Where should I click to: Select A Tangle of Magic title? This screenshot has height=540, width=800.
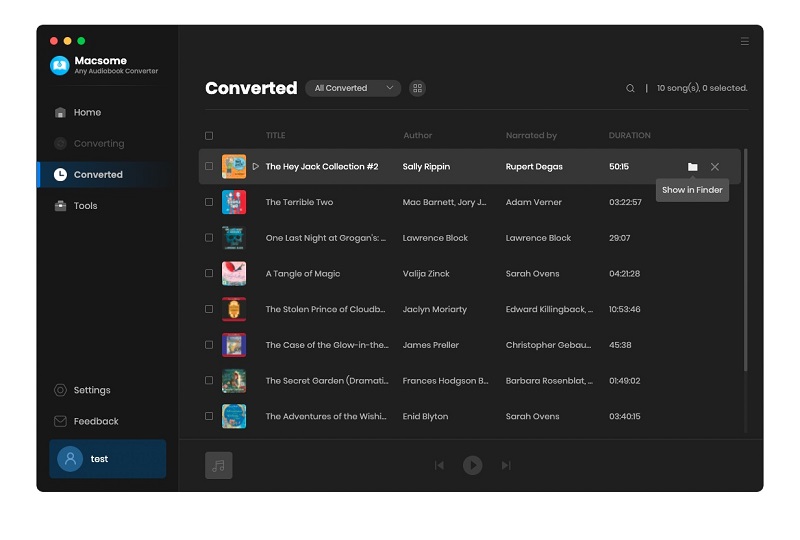pyautogui.click(x=303, y=274)
